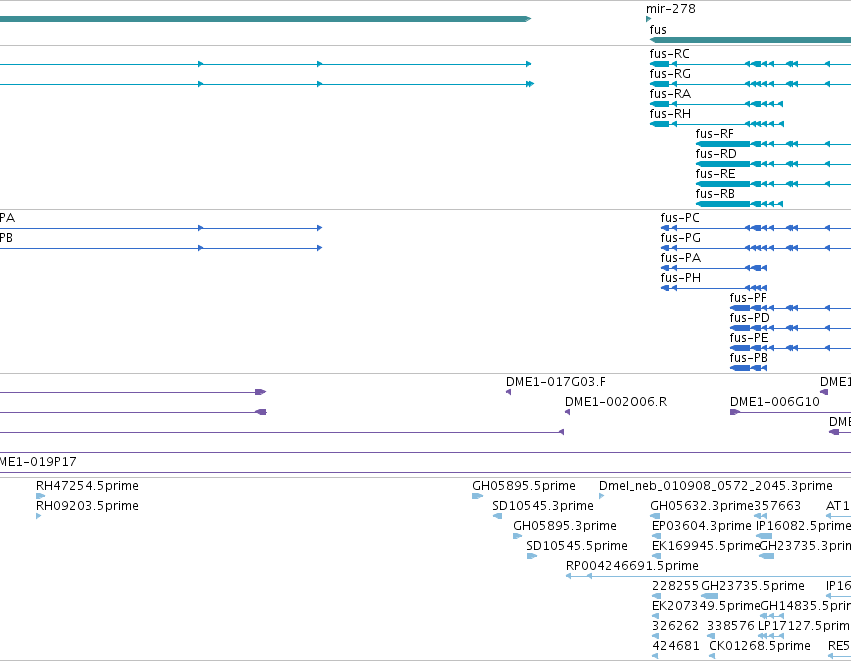
Task: Select EST RH47254.5prime
Action: [87, 486]
